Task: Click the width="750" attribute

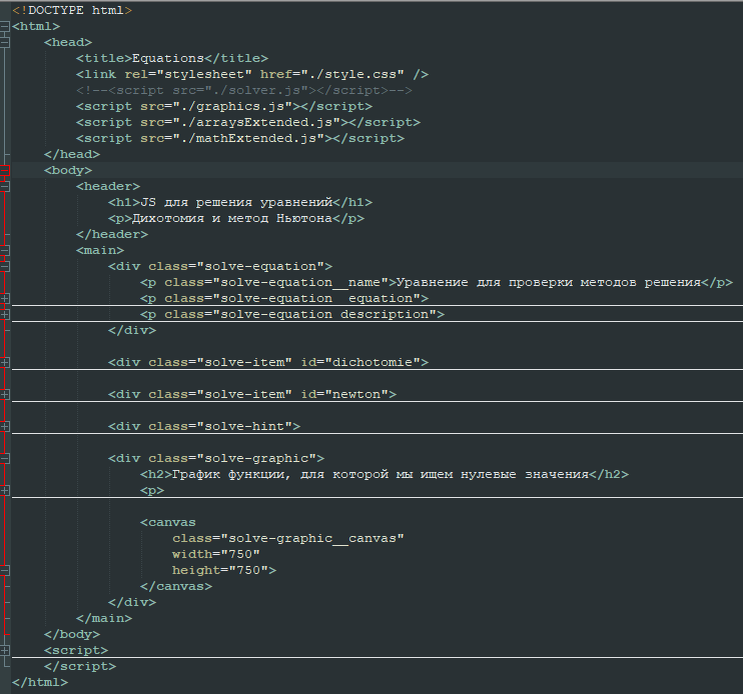Action: (x=216, y=554)
